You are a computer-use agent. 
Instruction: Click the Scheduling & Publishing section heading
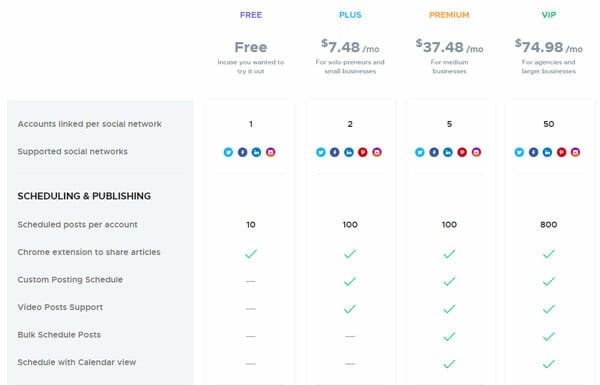click(x=84, y=196)
